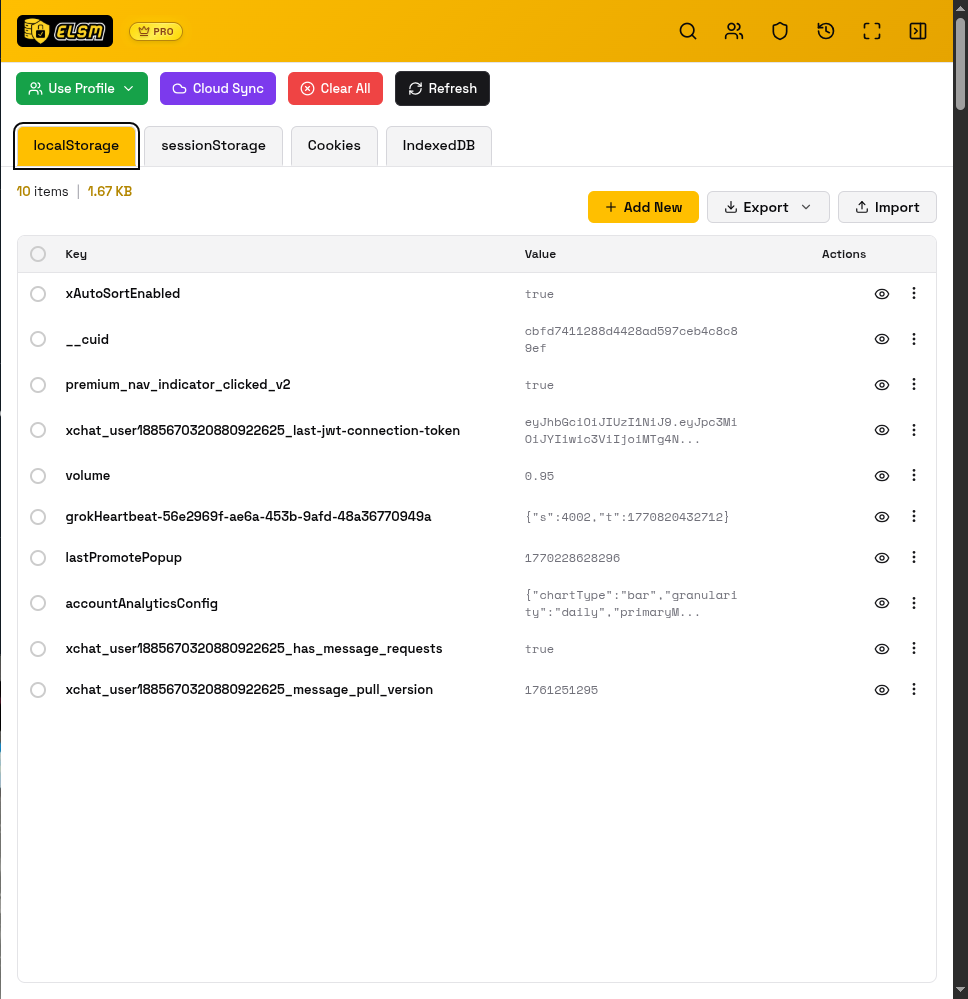The width and height of the screenshot is (968, 999).
Task: Reveal the xAutoSortEnabled value with the eye icon
Action: tap(881, 294)
